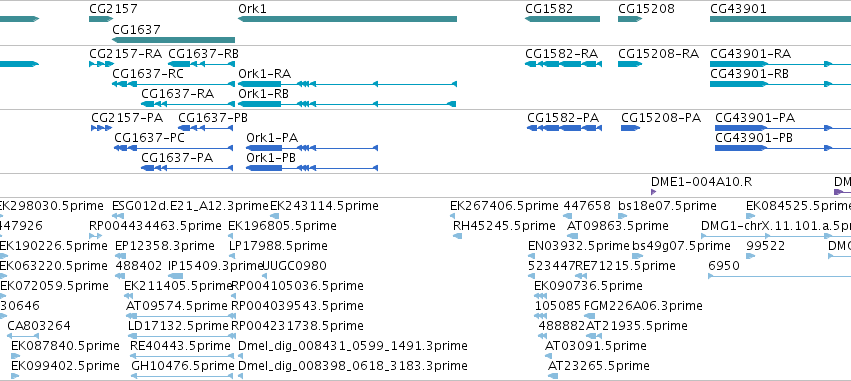Viewport: 851px width, 381px height.
Task: Click the CG43901-RA transcript label
Action: point(751,54)
